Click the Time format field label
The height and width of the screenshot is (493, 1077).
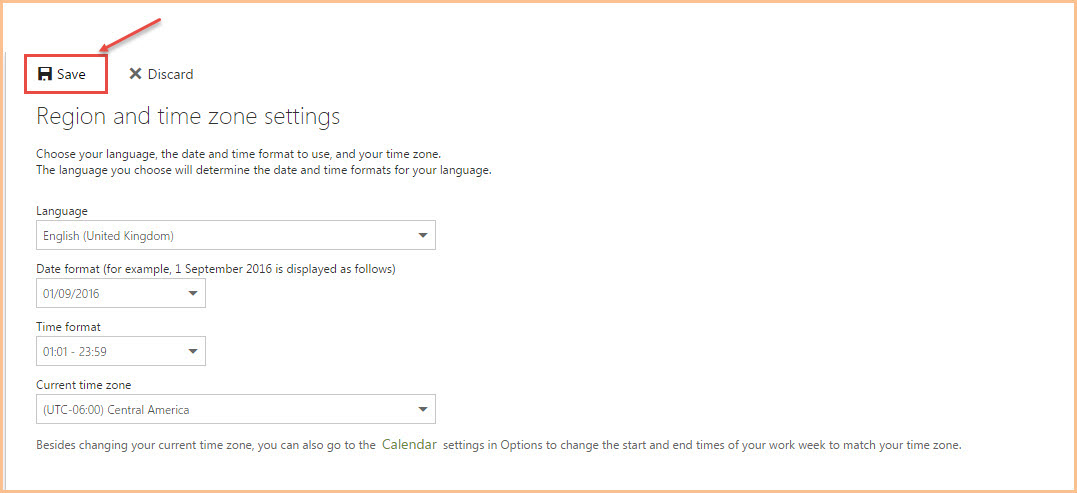click(x=68, y=327)
